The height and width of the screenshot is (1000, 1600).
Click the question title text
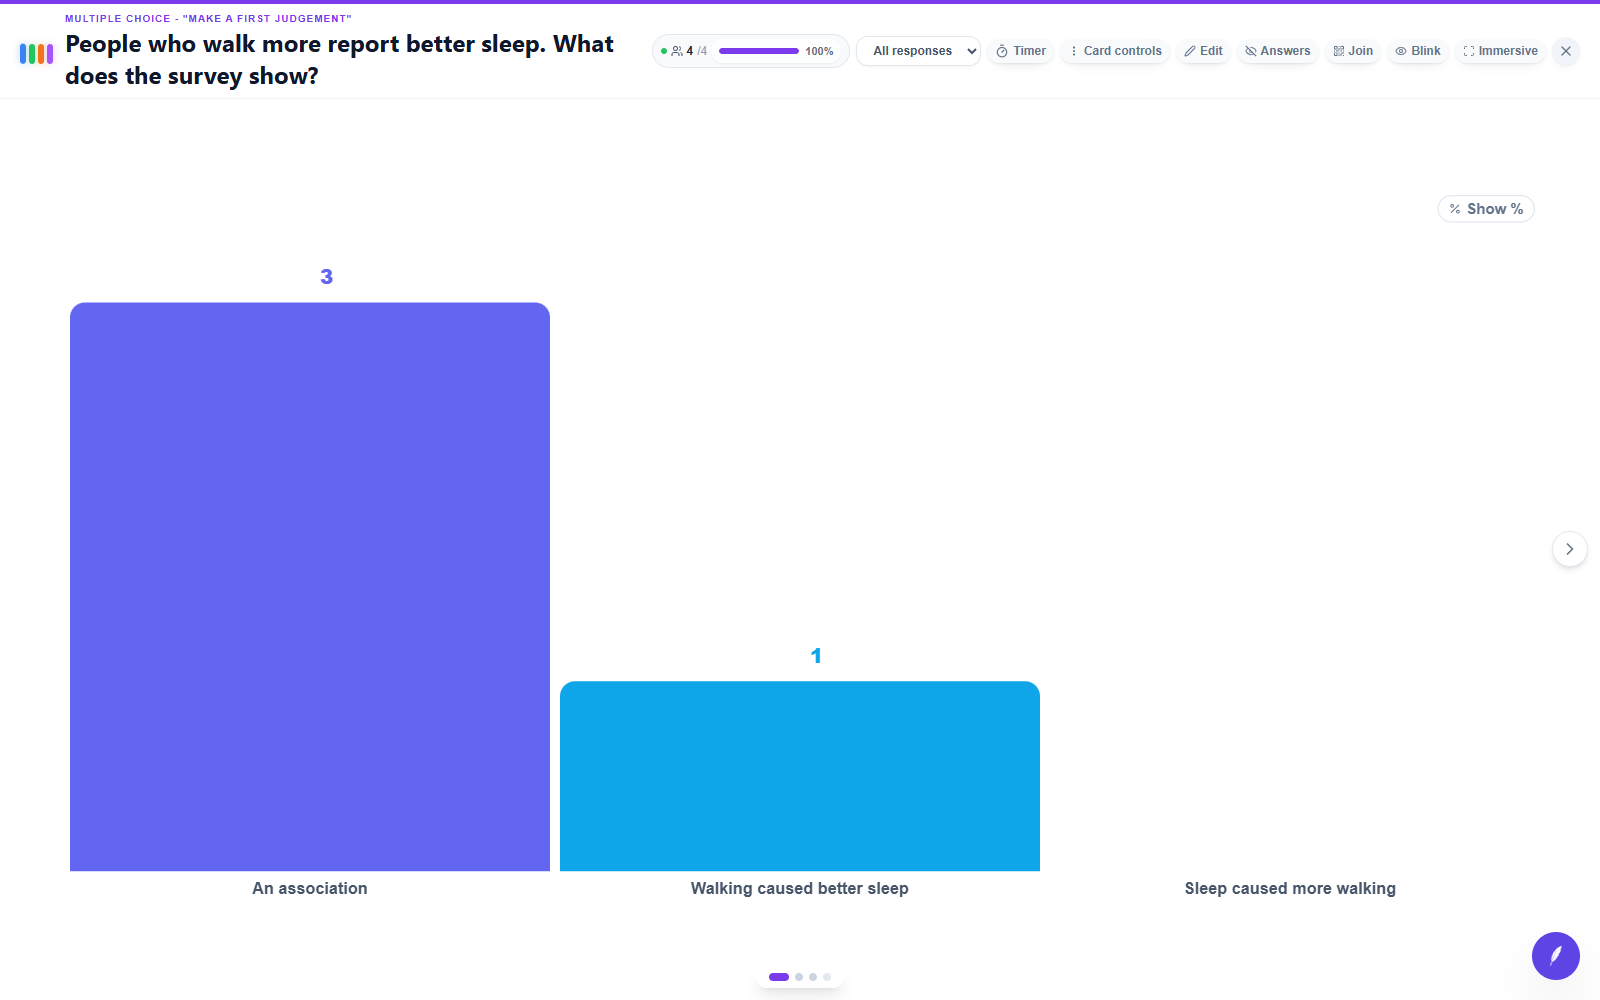click(340, 60)
